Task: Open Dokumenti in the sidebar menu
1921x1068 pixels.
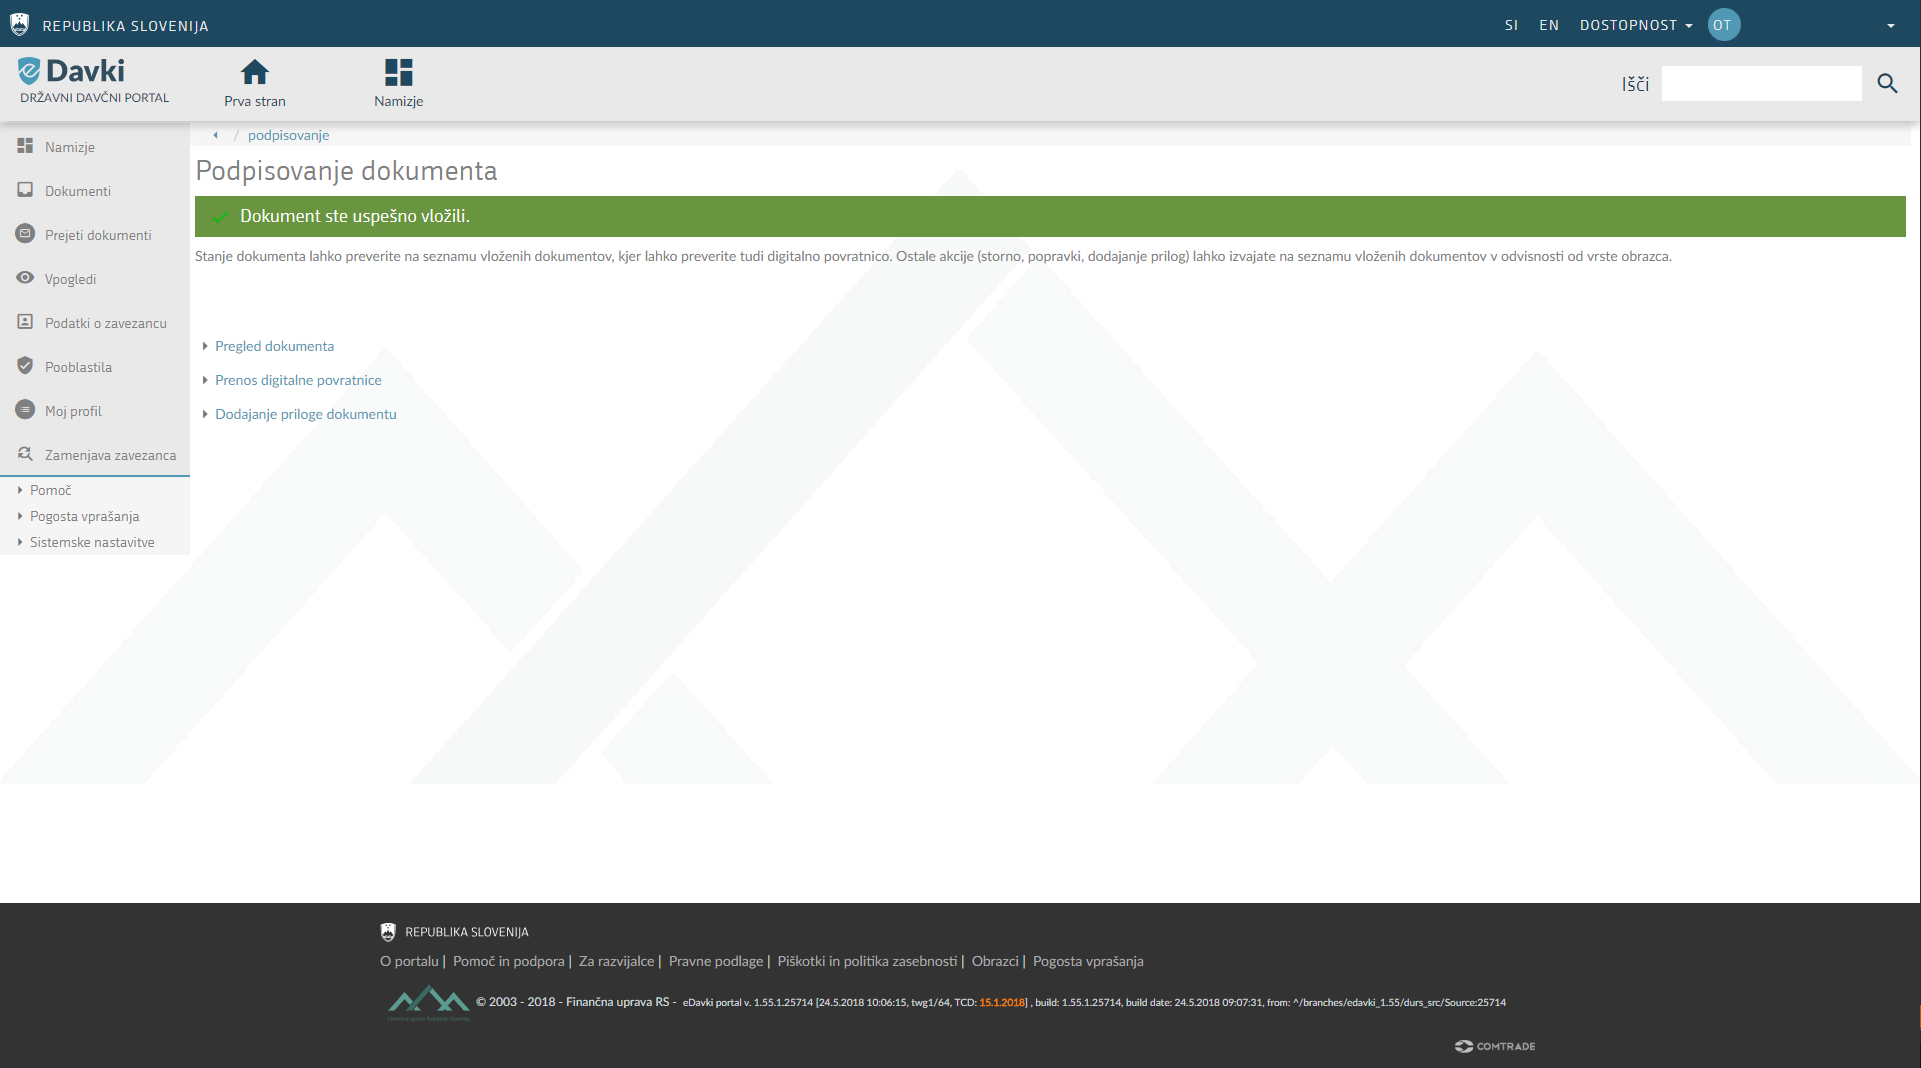Action: (78, 191)
